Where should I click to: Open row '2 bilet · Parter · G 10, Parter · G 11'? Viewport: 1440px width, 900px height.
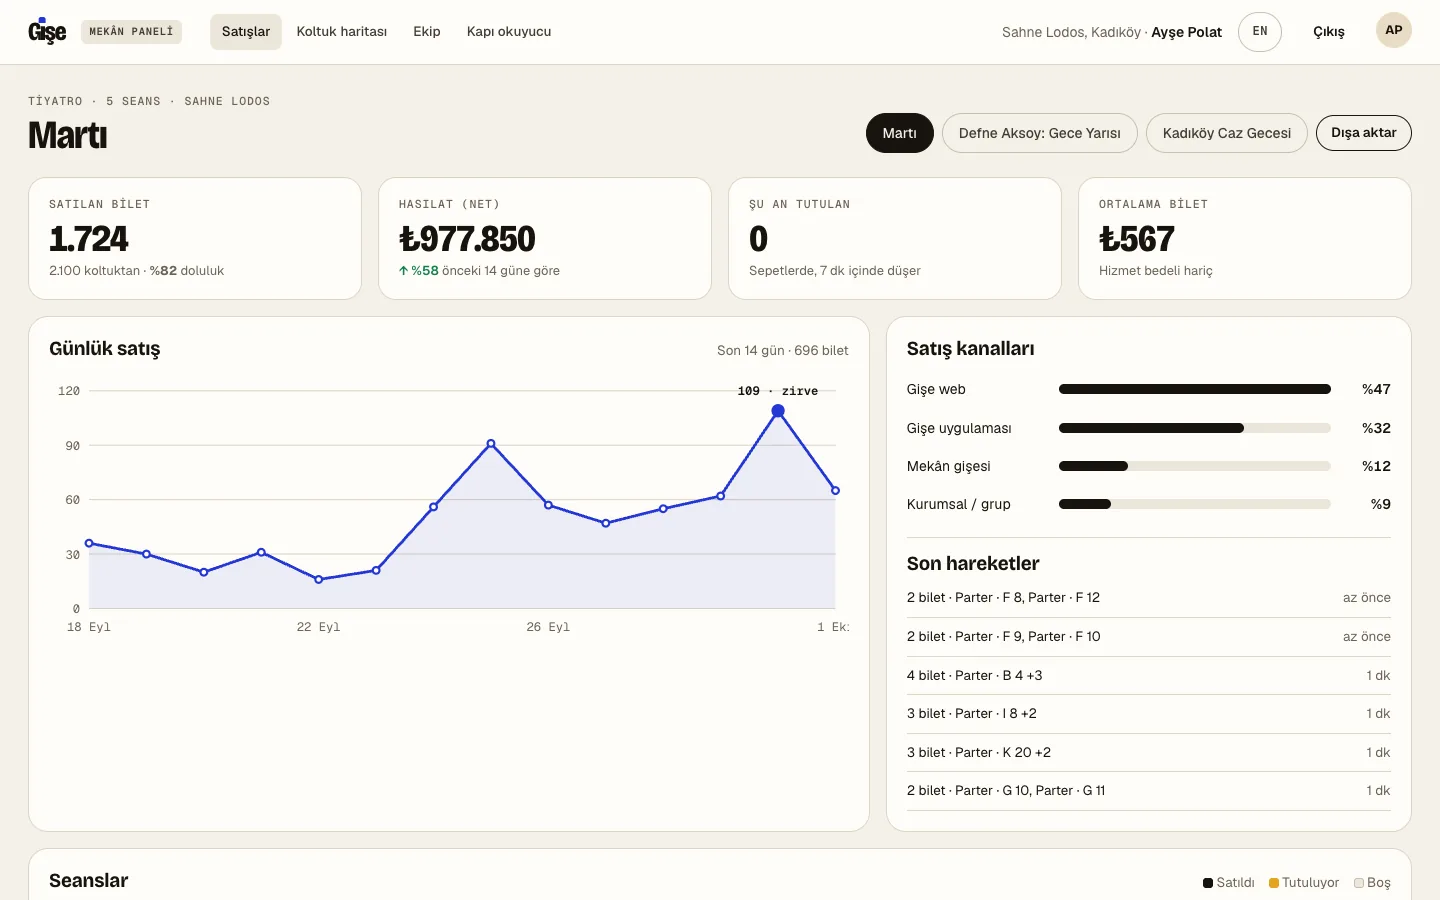click(1149, 791)
